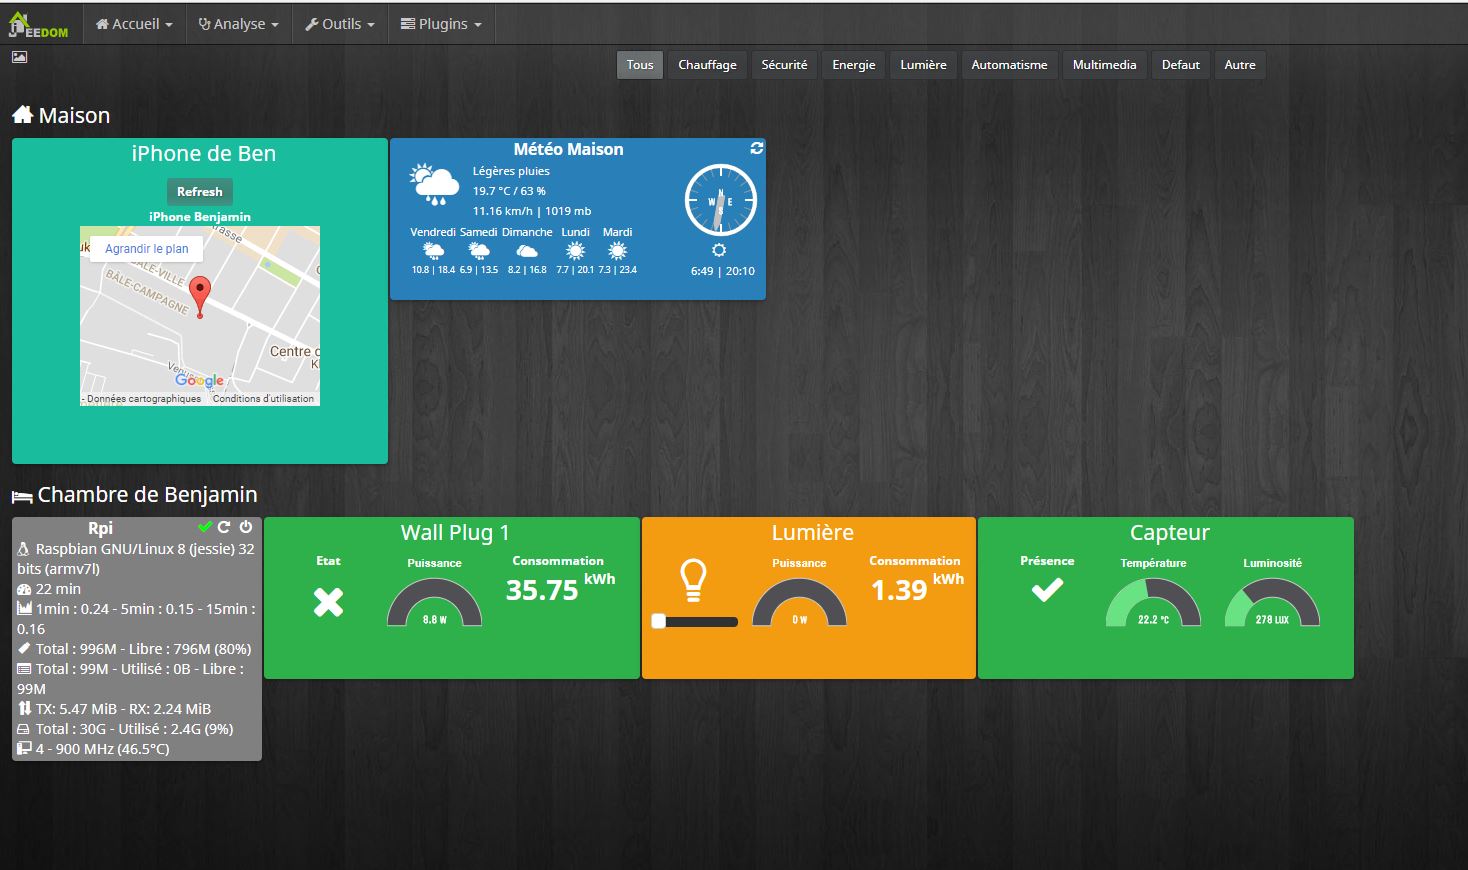This screenshot has width=1468, height=870.
Task: Select the Tous category filter
Action: pos(640,65)
